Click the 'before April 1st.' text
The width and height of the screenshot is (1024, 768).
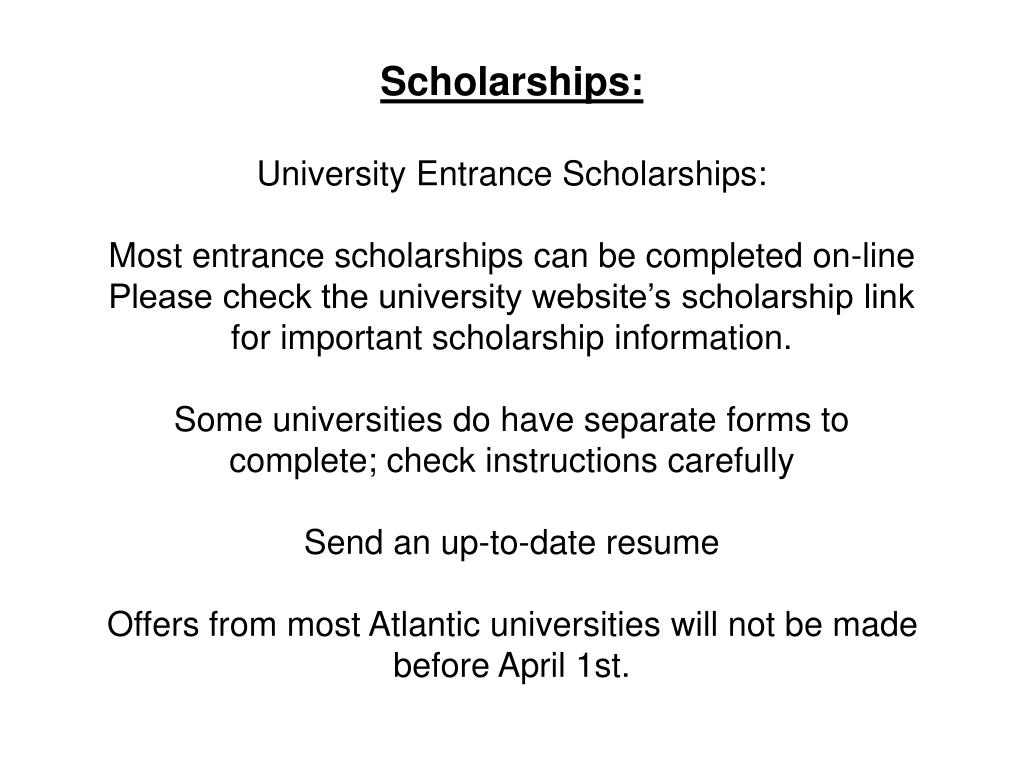(511, 666)
